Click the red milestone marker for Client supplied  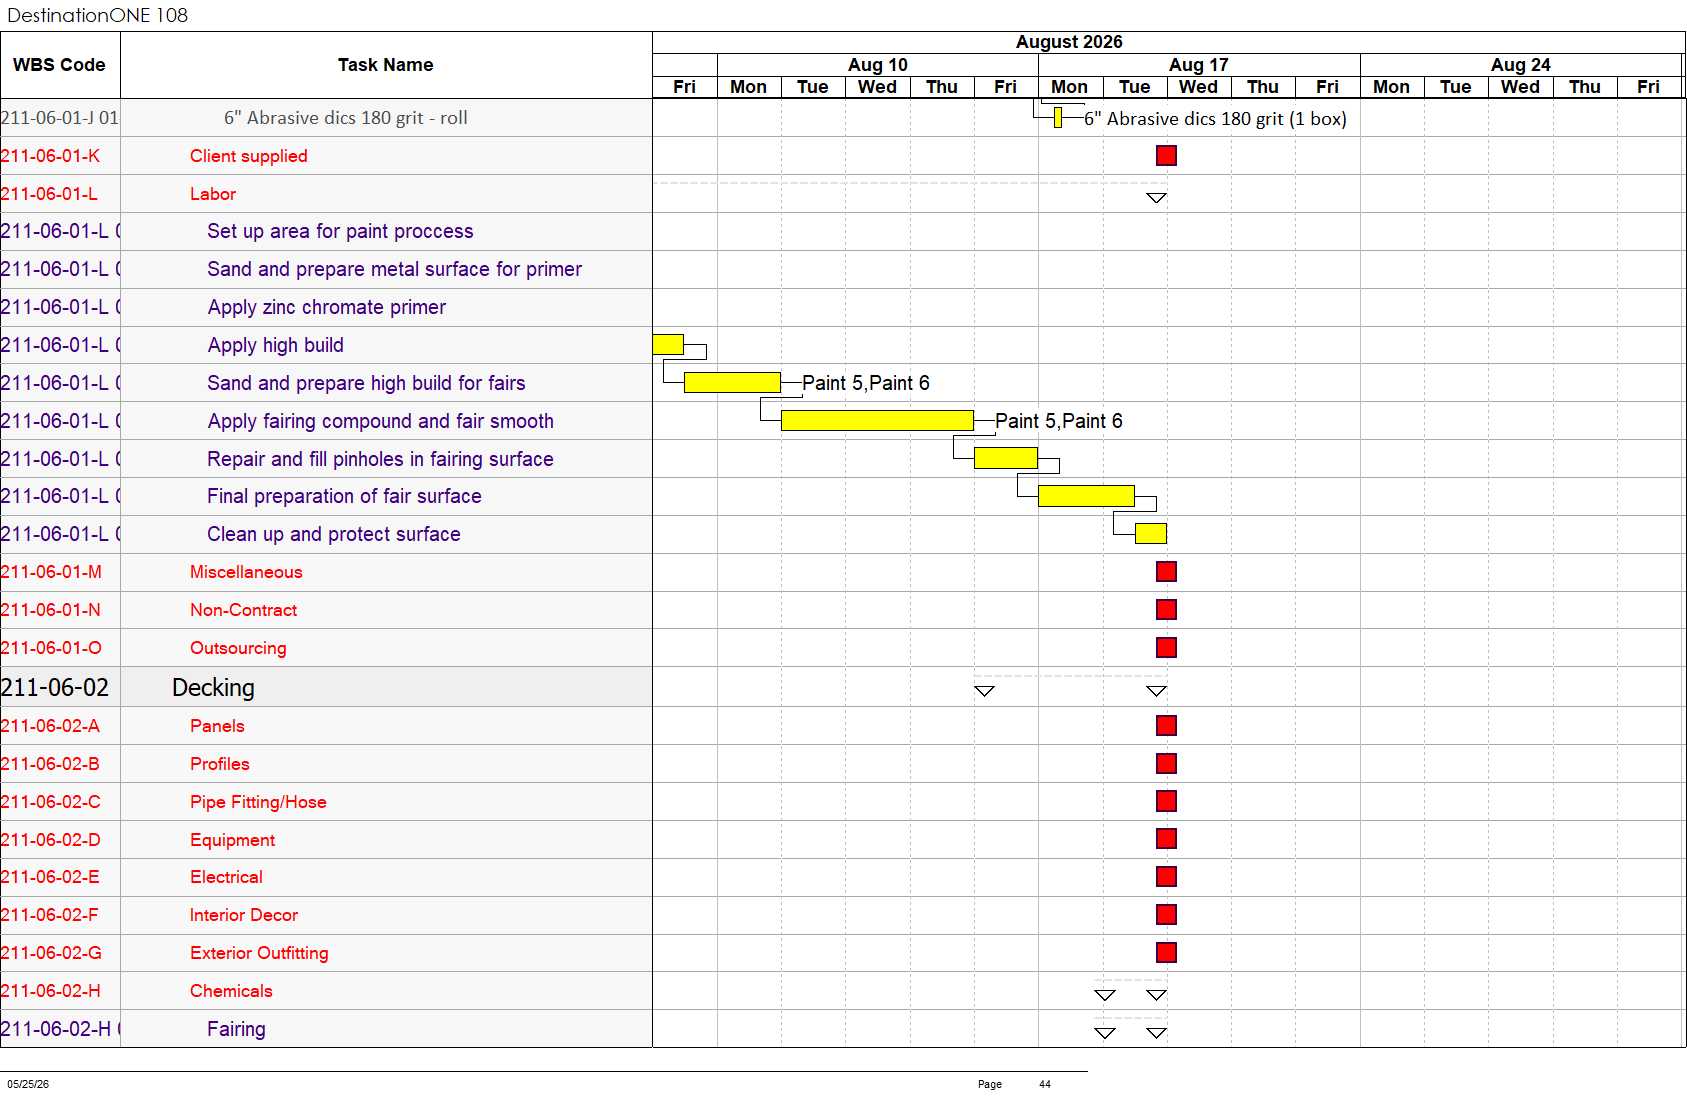pos(1166,155)
